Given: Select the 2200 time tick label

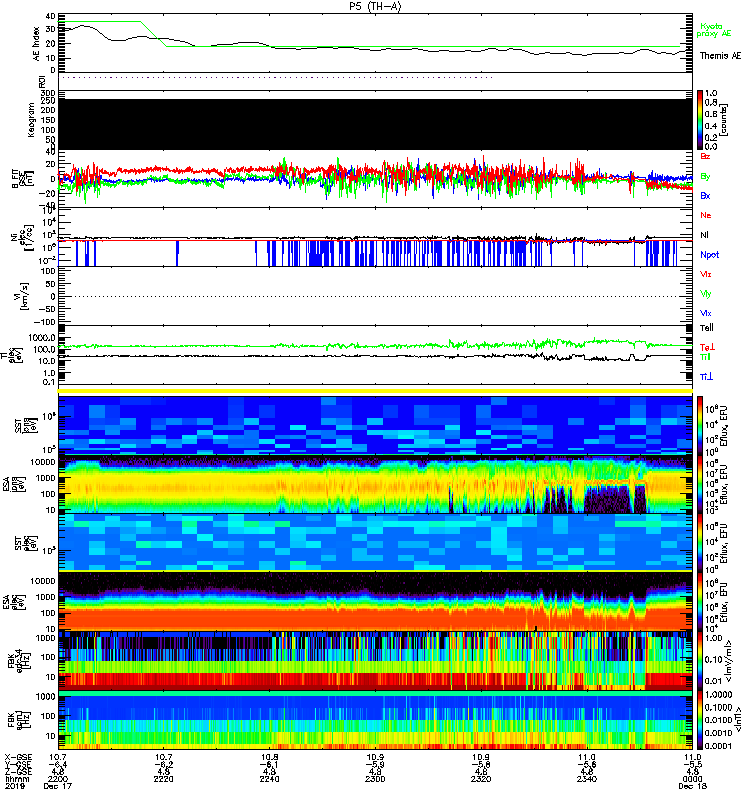Looking at the screenshot, I should pos(58,779).
